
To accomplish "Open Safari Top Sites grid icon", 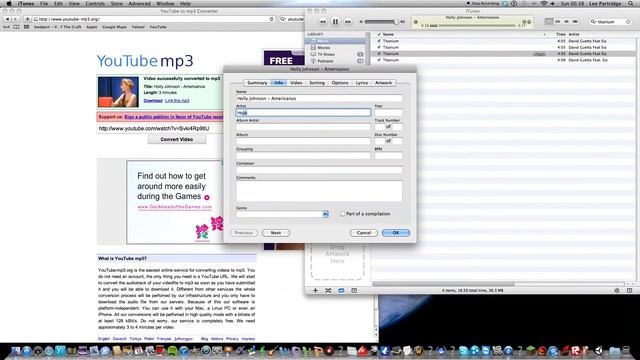I will (x=27, y=27).
